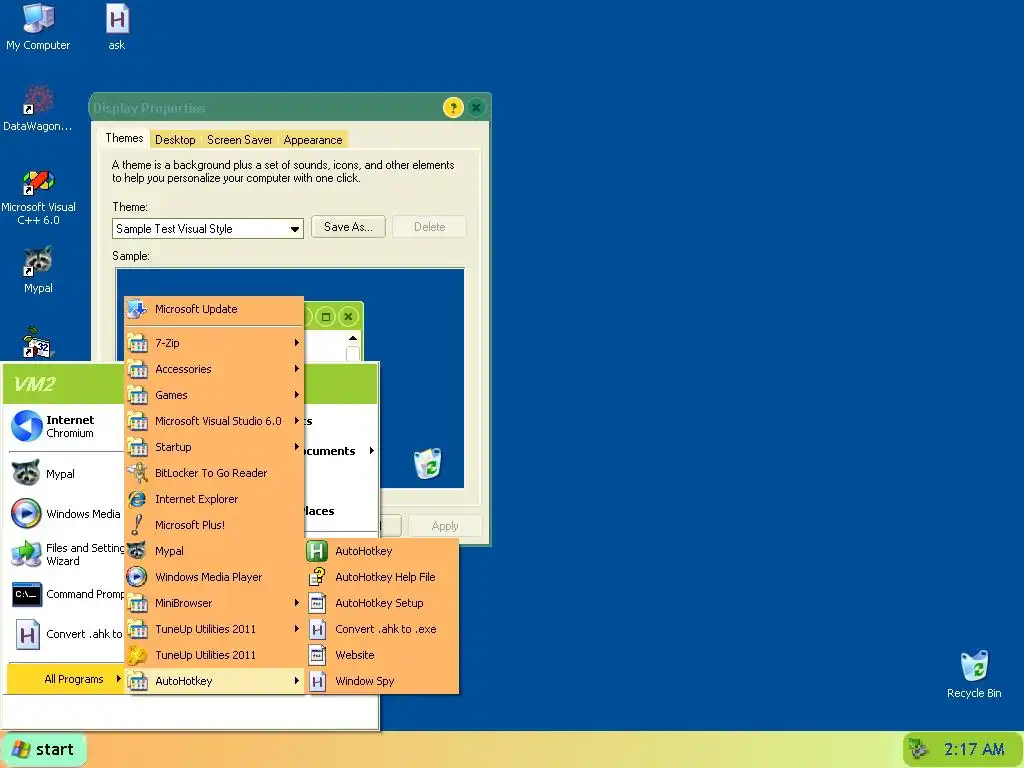Open Mypal in Start menu left pane

coord(65,473)
